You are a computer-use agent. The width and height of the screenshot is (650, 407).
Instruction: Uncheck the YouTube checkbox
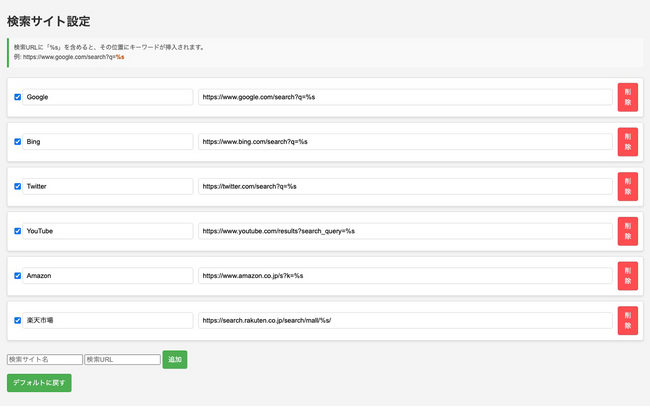tap(18, 231)
